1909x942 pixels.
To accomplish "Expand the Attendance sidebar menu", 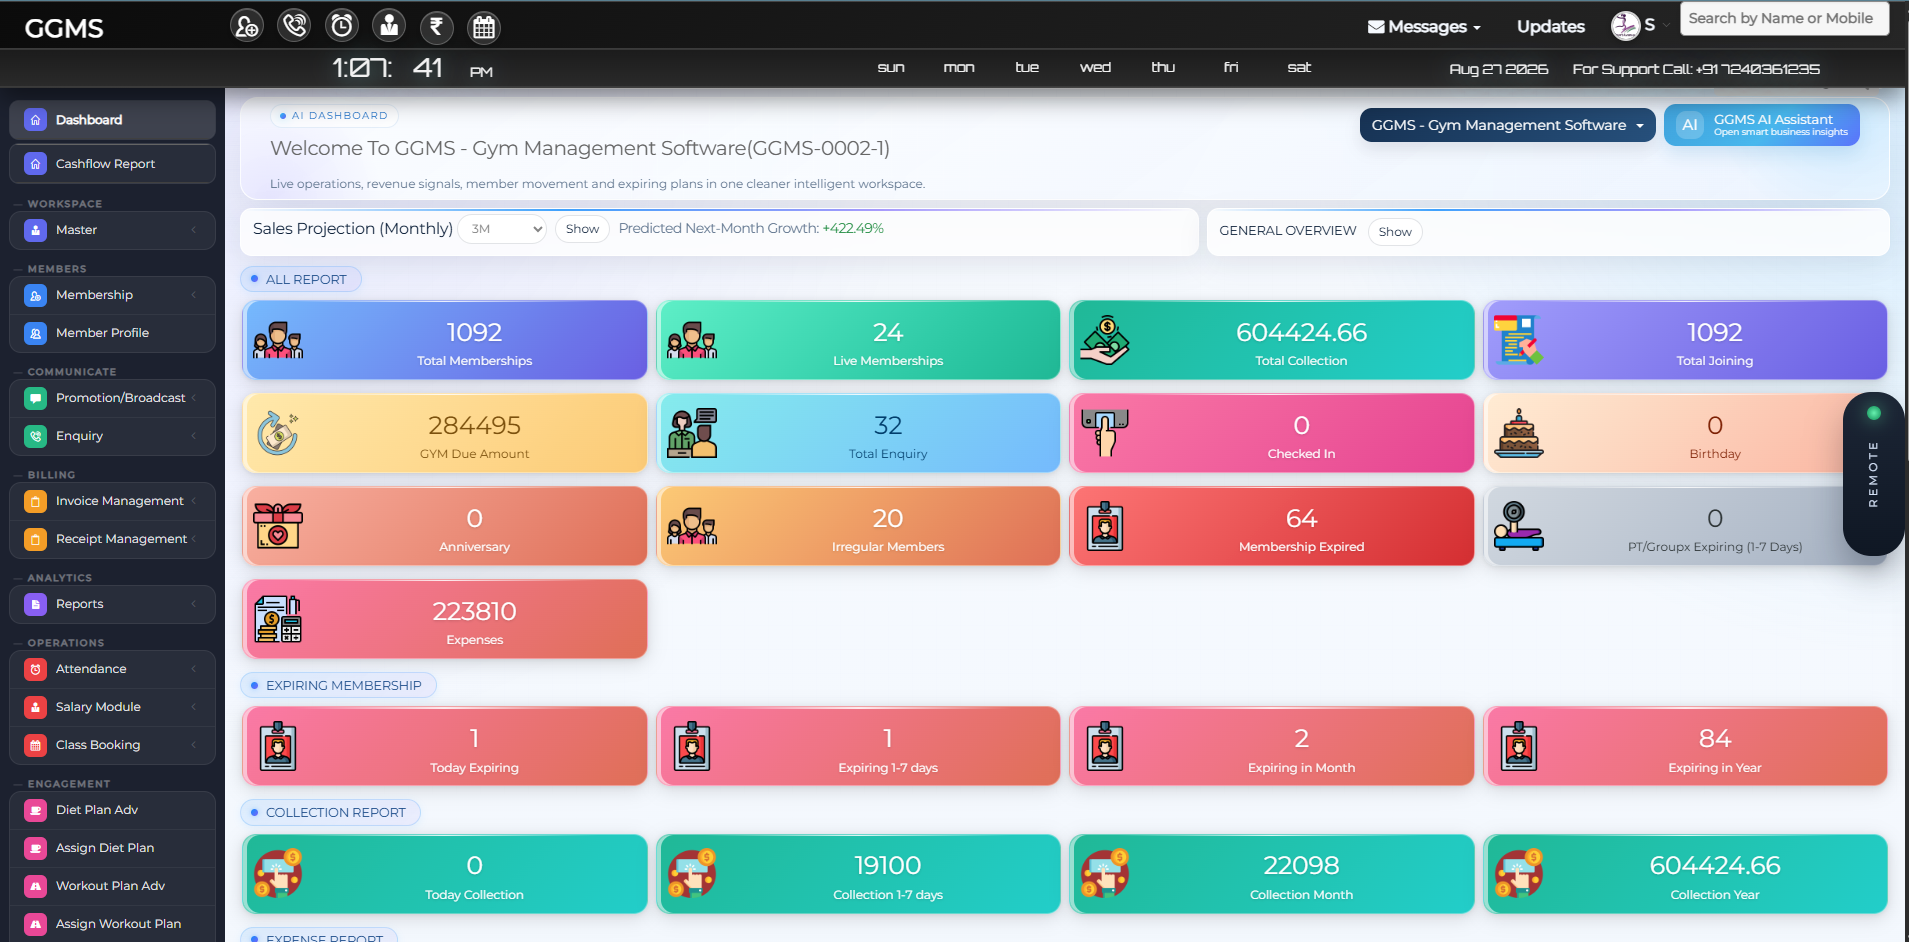I will (112, 669).
